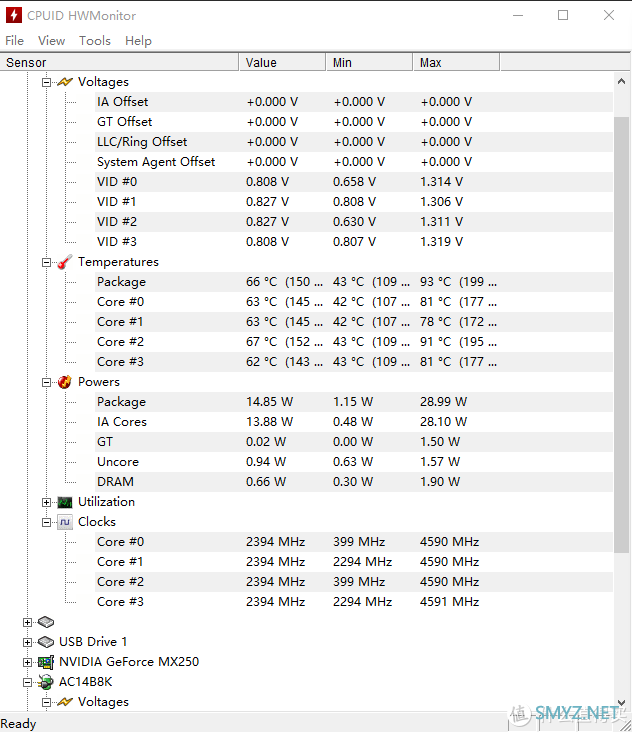This screenshot has width=632, height=732.
Task: Click the HWMonitor lightning app icon
Action: (x=14, y=15)
